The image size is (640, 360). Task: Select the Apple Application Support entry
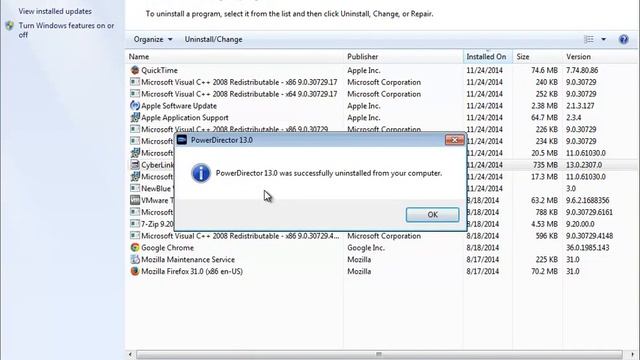(184, 118)
